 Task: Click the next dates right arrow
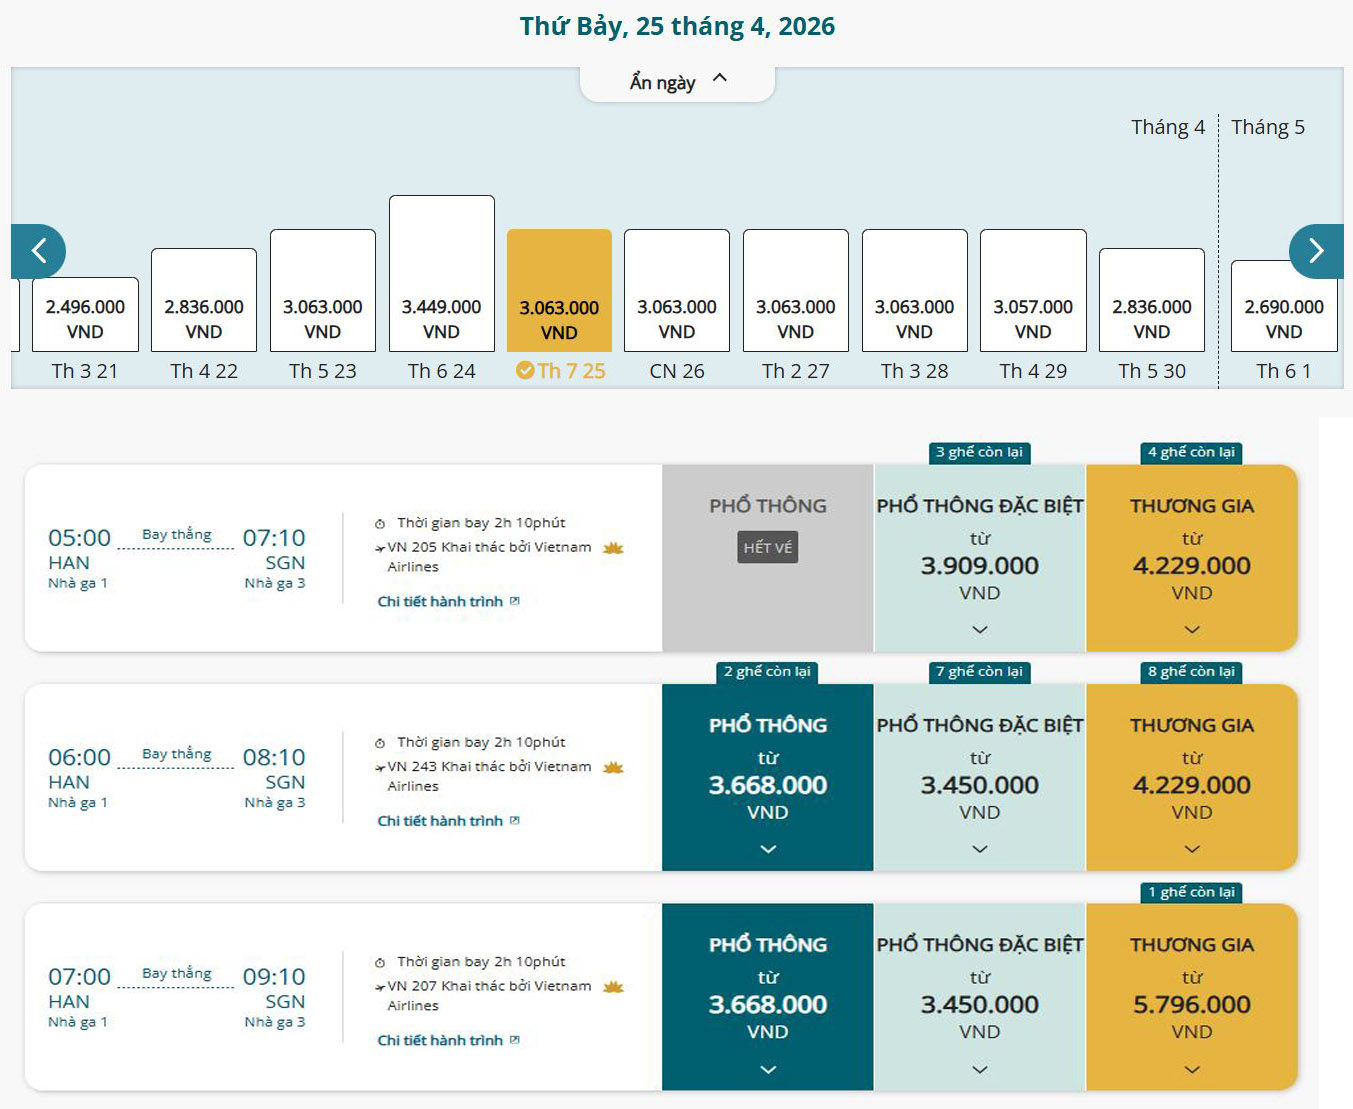1316,251
